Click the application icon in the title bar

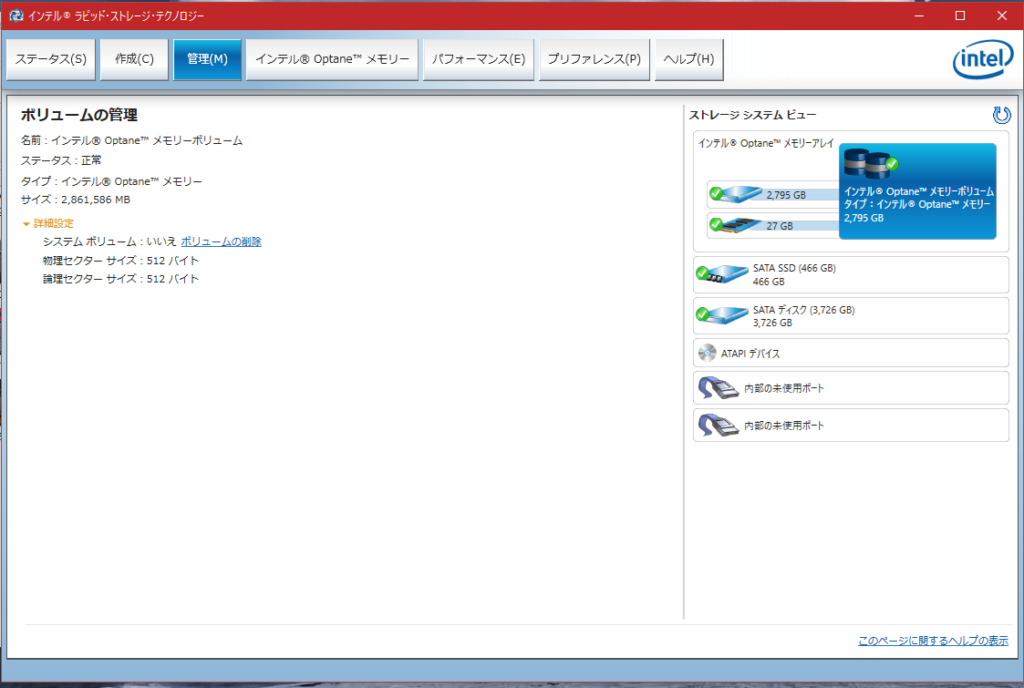16,15
